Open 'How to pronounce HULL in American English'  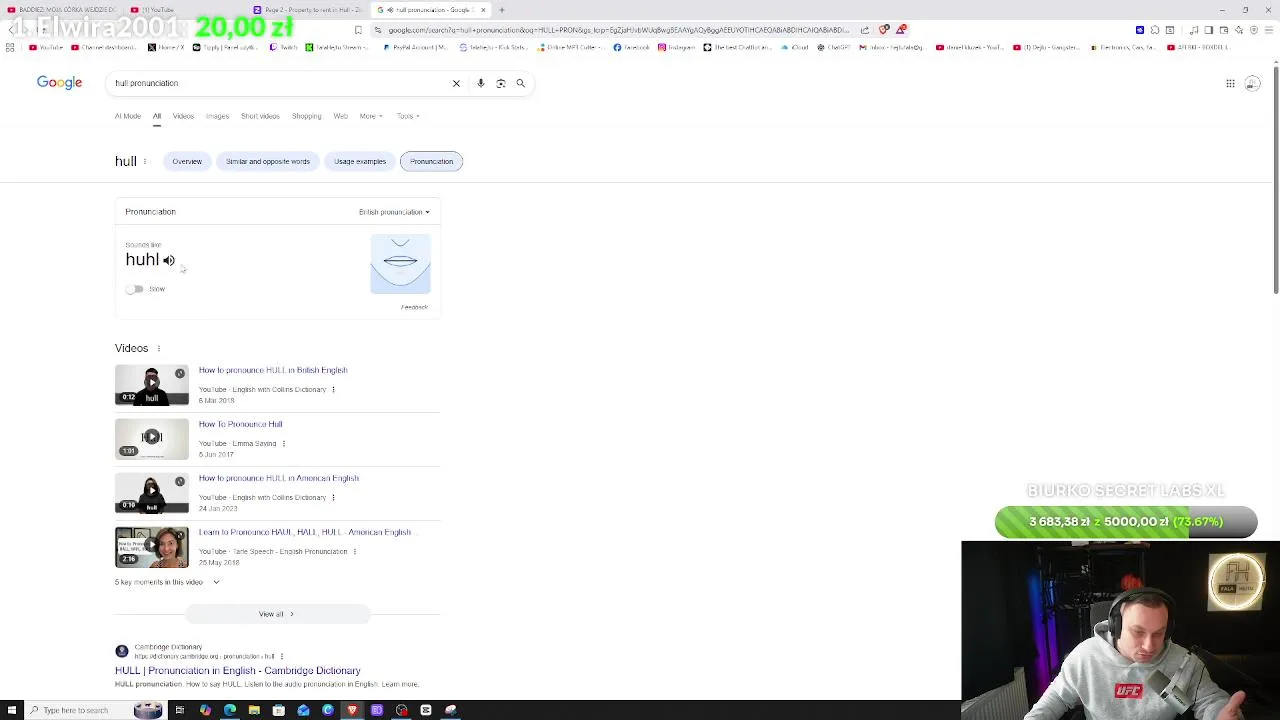[278, 478]
